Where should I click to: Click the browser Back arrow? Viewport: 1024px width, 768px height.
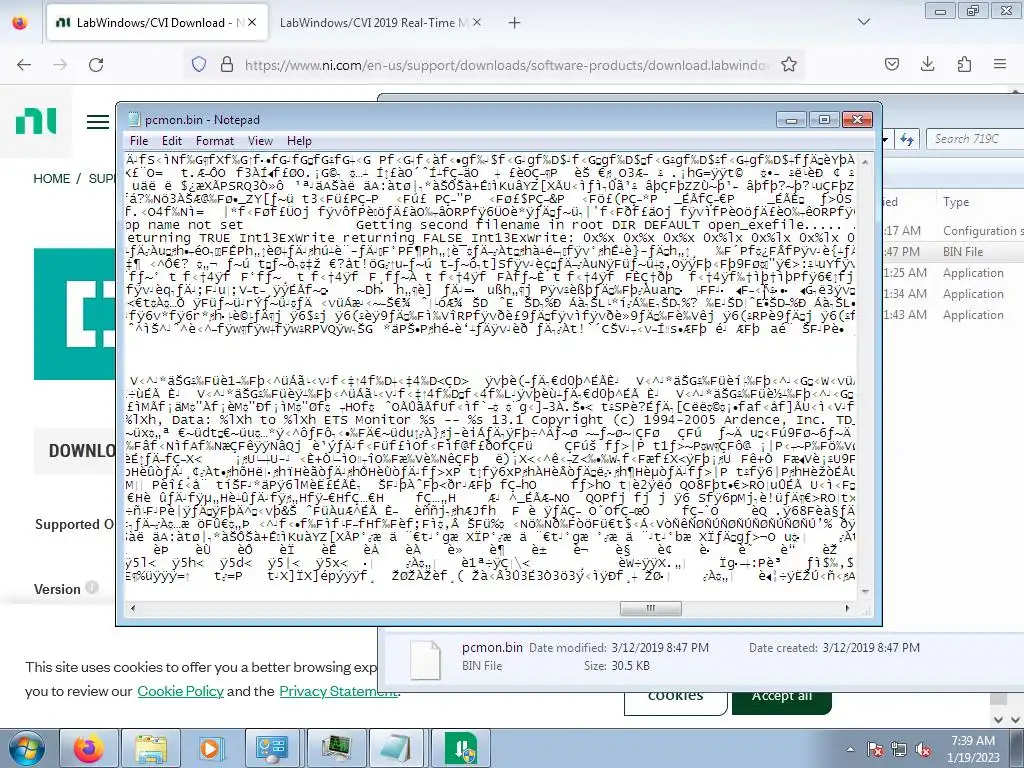24,65
